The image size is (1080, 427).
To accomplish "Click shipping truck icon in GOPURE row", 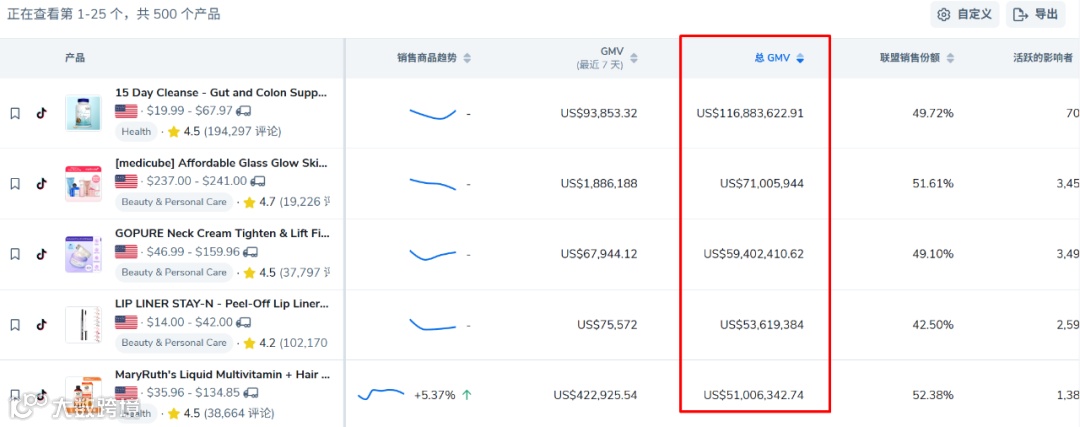I will coord(251,251).
